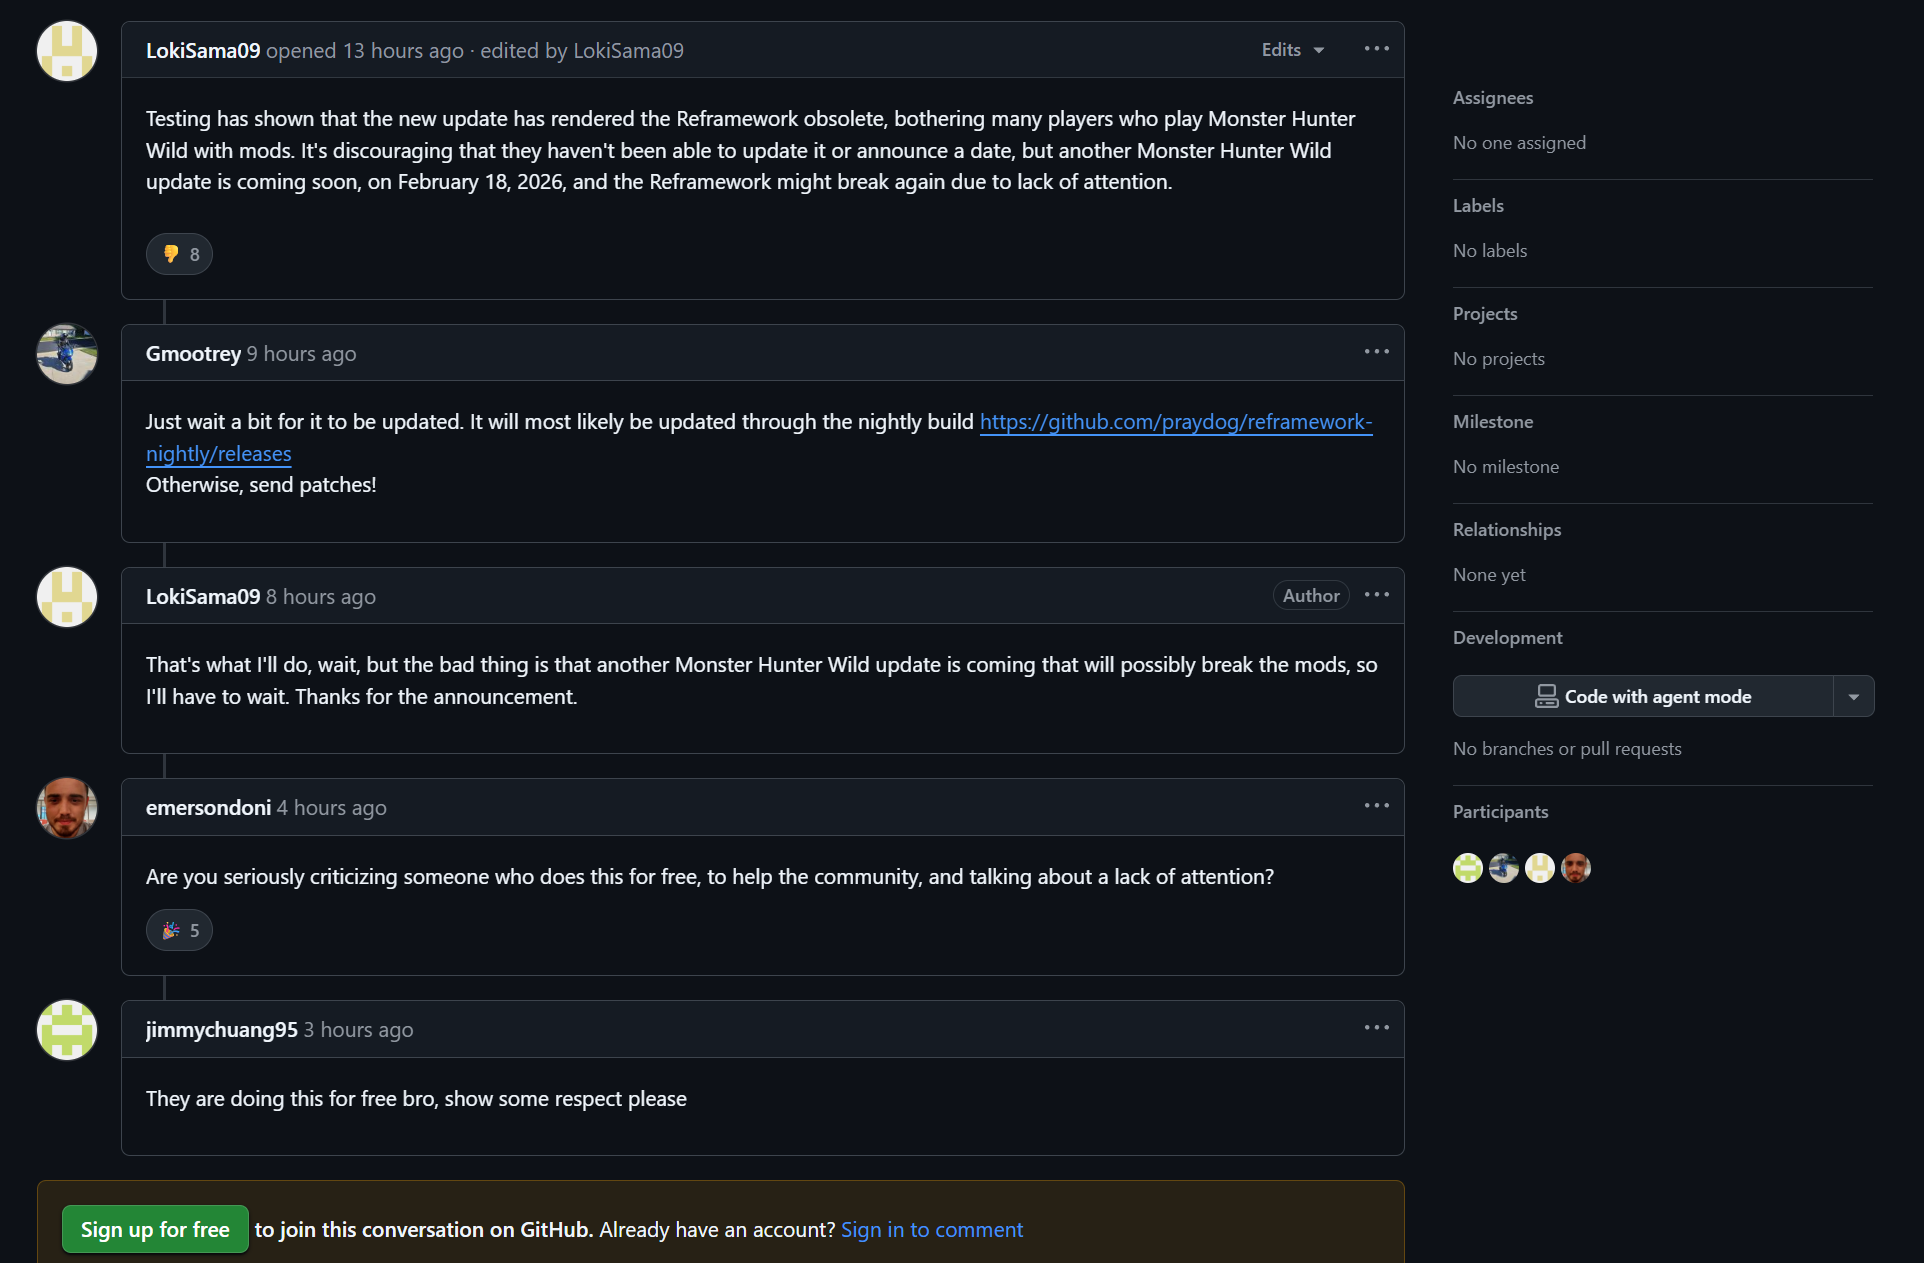Open three-dot menu on jimmychuang95's comment
Image resolution: width=1924 pixels, height=1263 pixels.
point(1376,1028)
